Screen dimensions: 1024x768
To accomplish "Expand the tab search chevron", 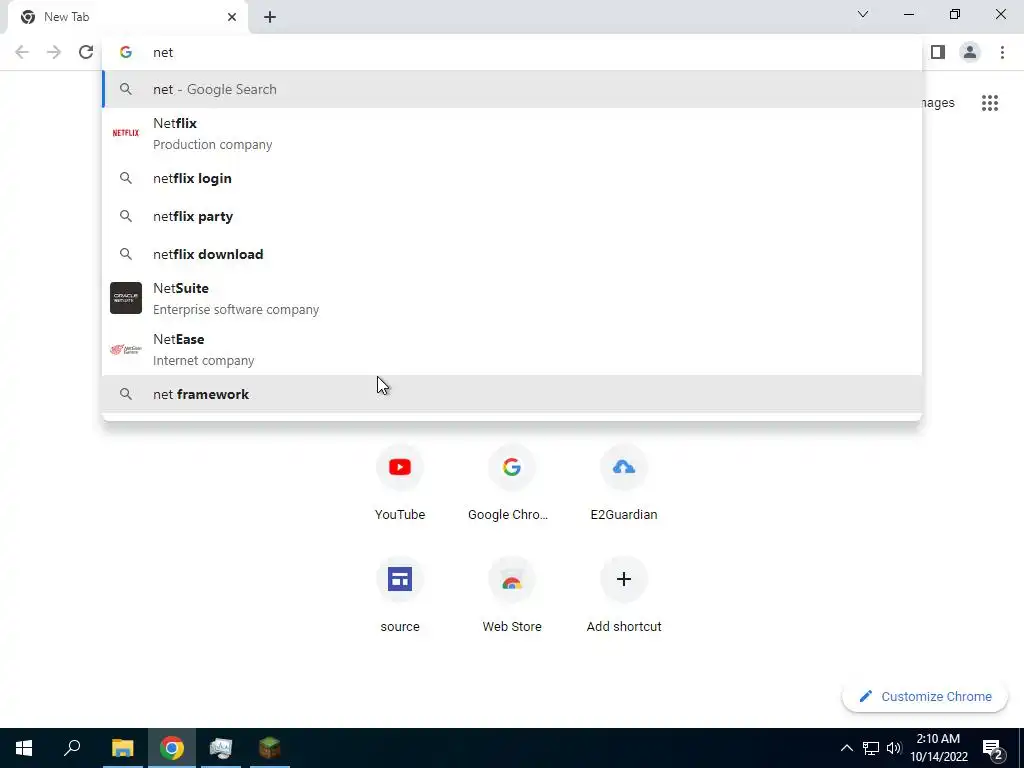I will [863, 14].
